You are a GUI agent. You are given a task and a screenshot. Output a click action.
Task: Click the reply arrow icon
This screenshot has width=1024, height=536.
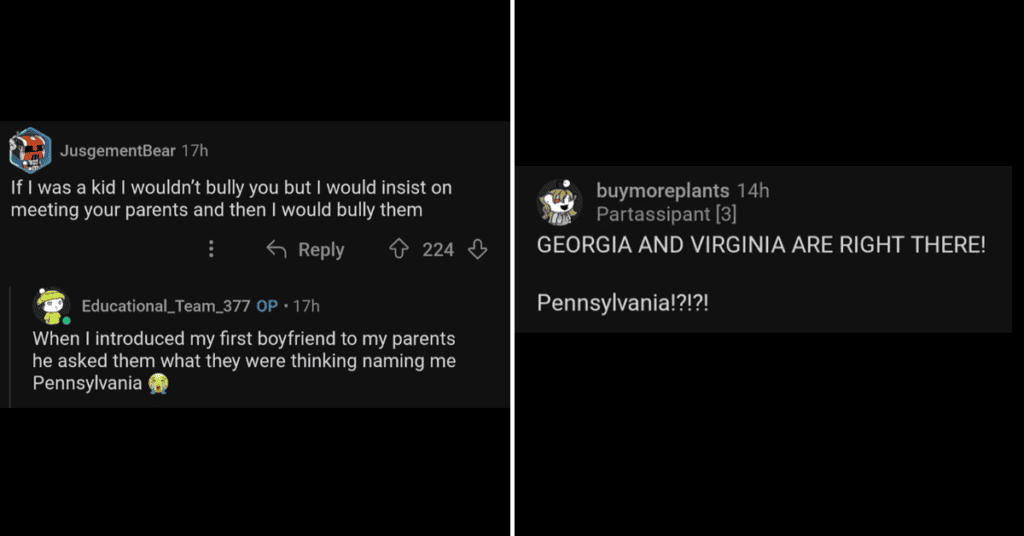click(277, 250)
